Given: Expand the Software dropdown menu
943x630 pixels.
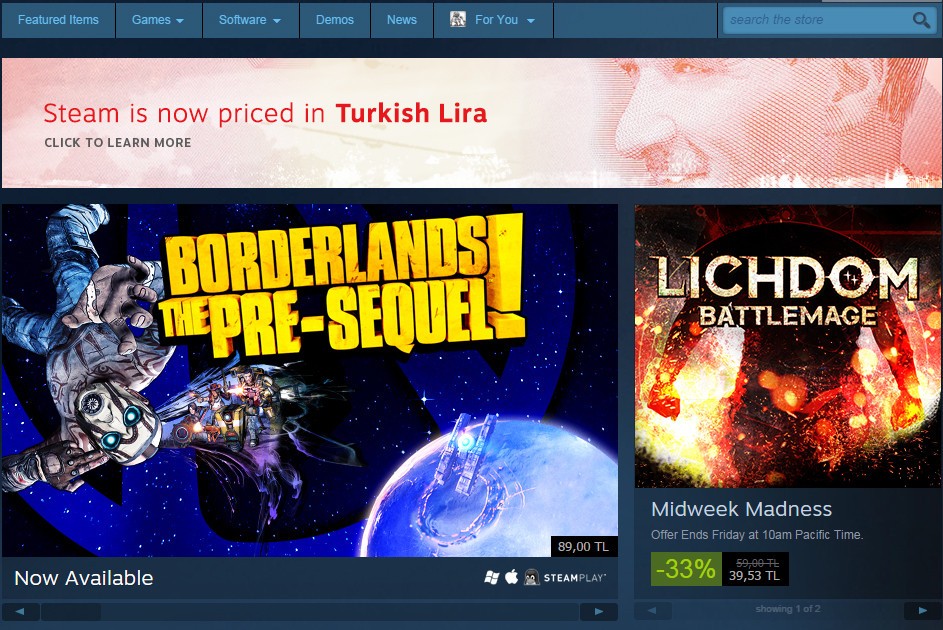Looking at the screenshot, I should (x=250, y=20).
